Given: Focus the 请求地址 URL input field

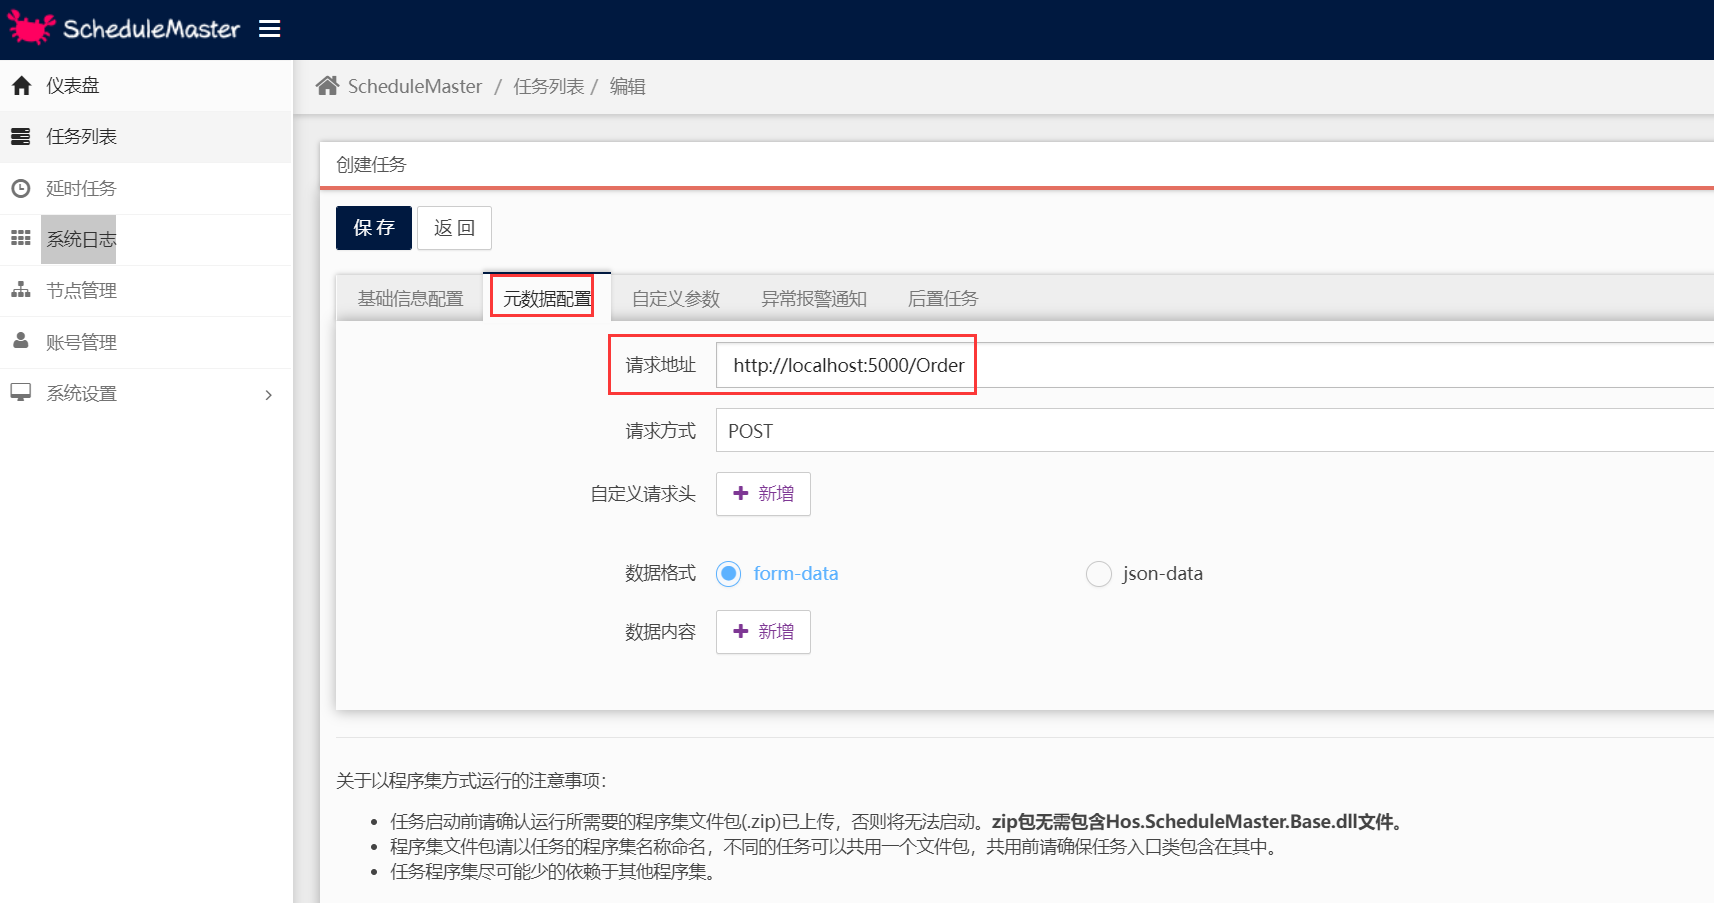Looking at the screenshot, I should pos(1215,365).
